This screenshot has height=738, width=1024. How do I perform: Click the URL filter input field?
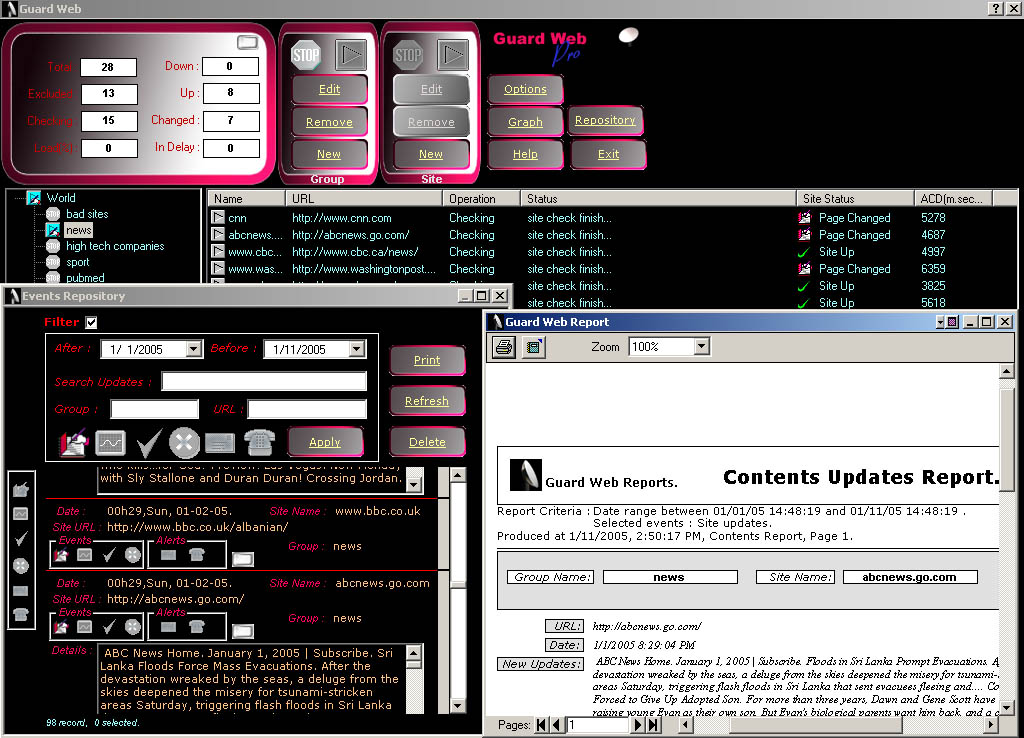[307, 409]
